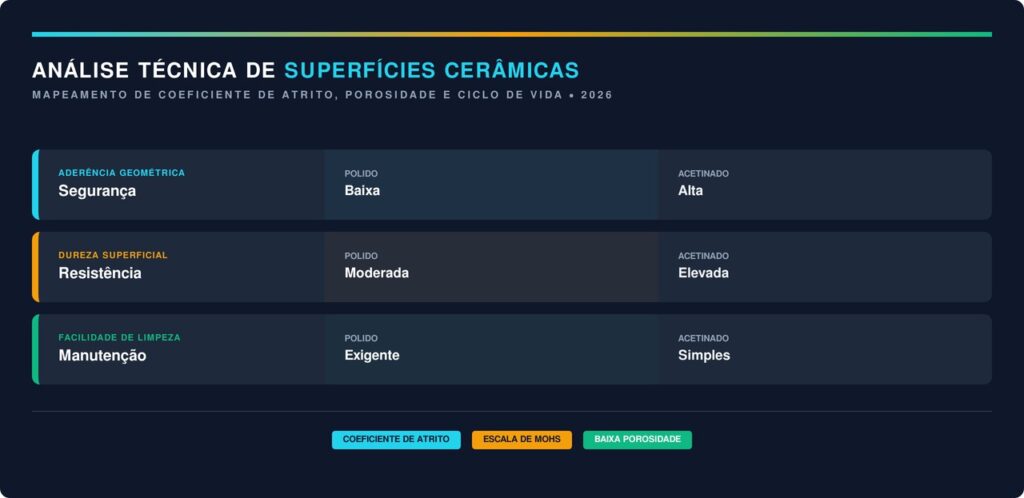Click the Aderência Geométrica category label
This screenshot has height=498, width=1024.
tap(121, 173)
